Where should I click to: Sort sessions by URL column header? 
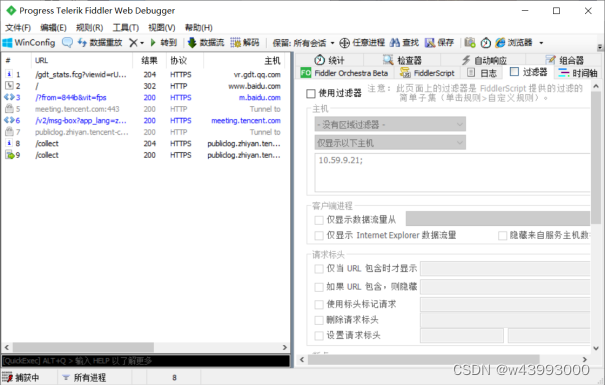pos(81,60)
